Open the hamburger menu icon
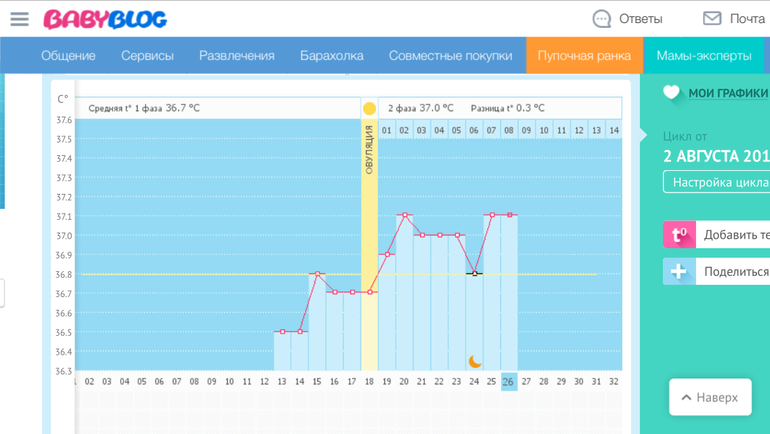 pos(19,19)
